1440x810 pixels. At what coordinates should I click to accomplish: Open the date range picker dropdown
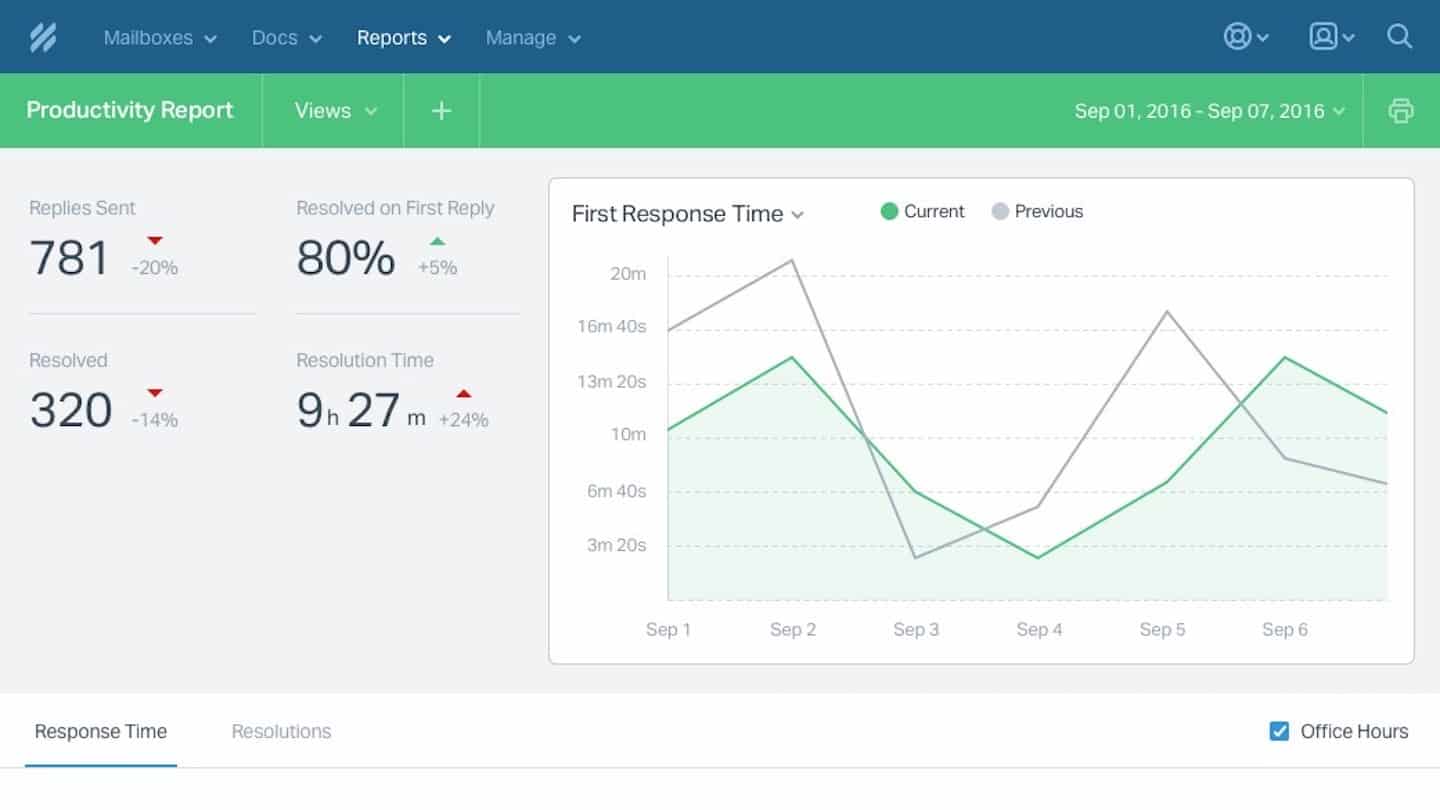tap(1210, 111)
